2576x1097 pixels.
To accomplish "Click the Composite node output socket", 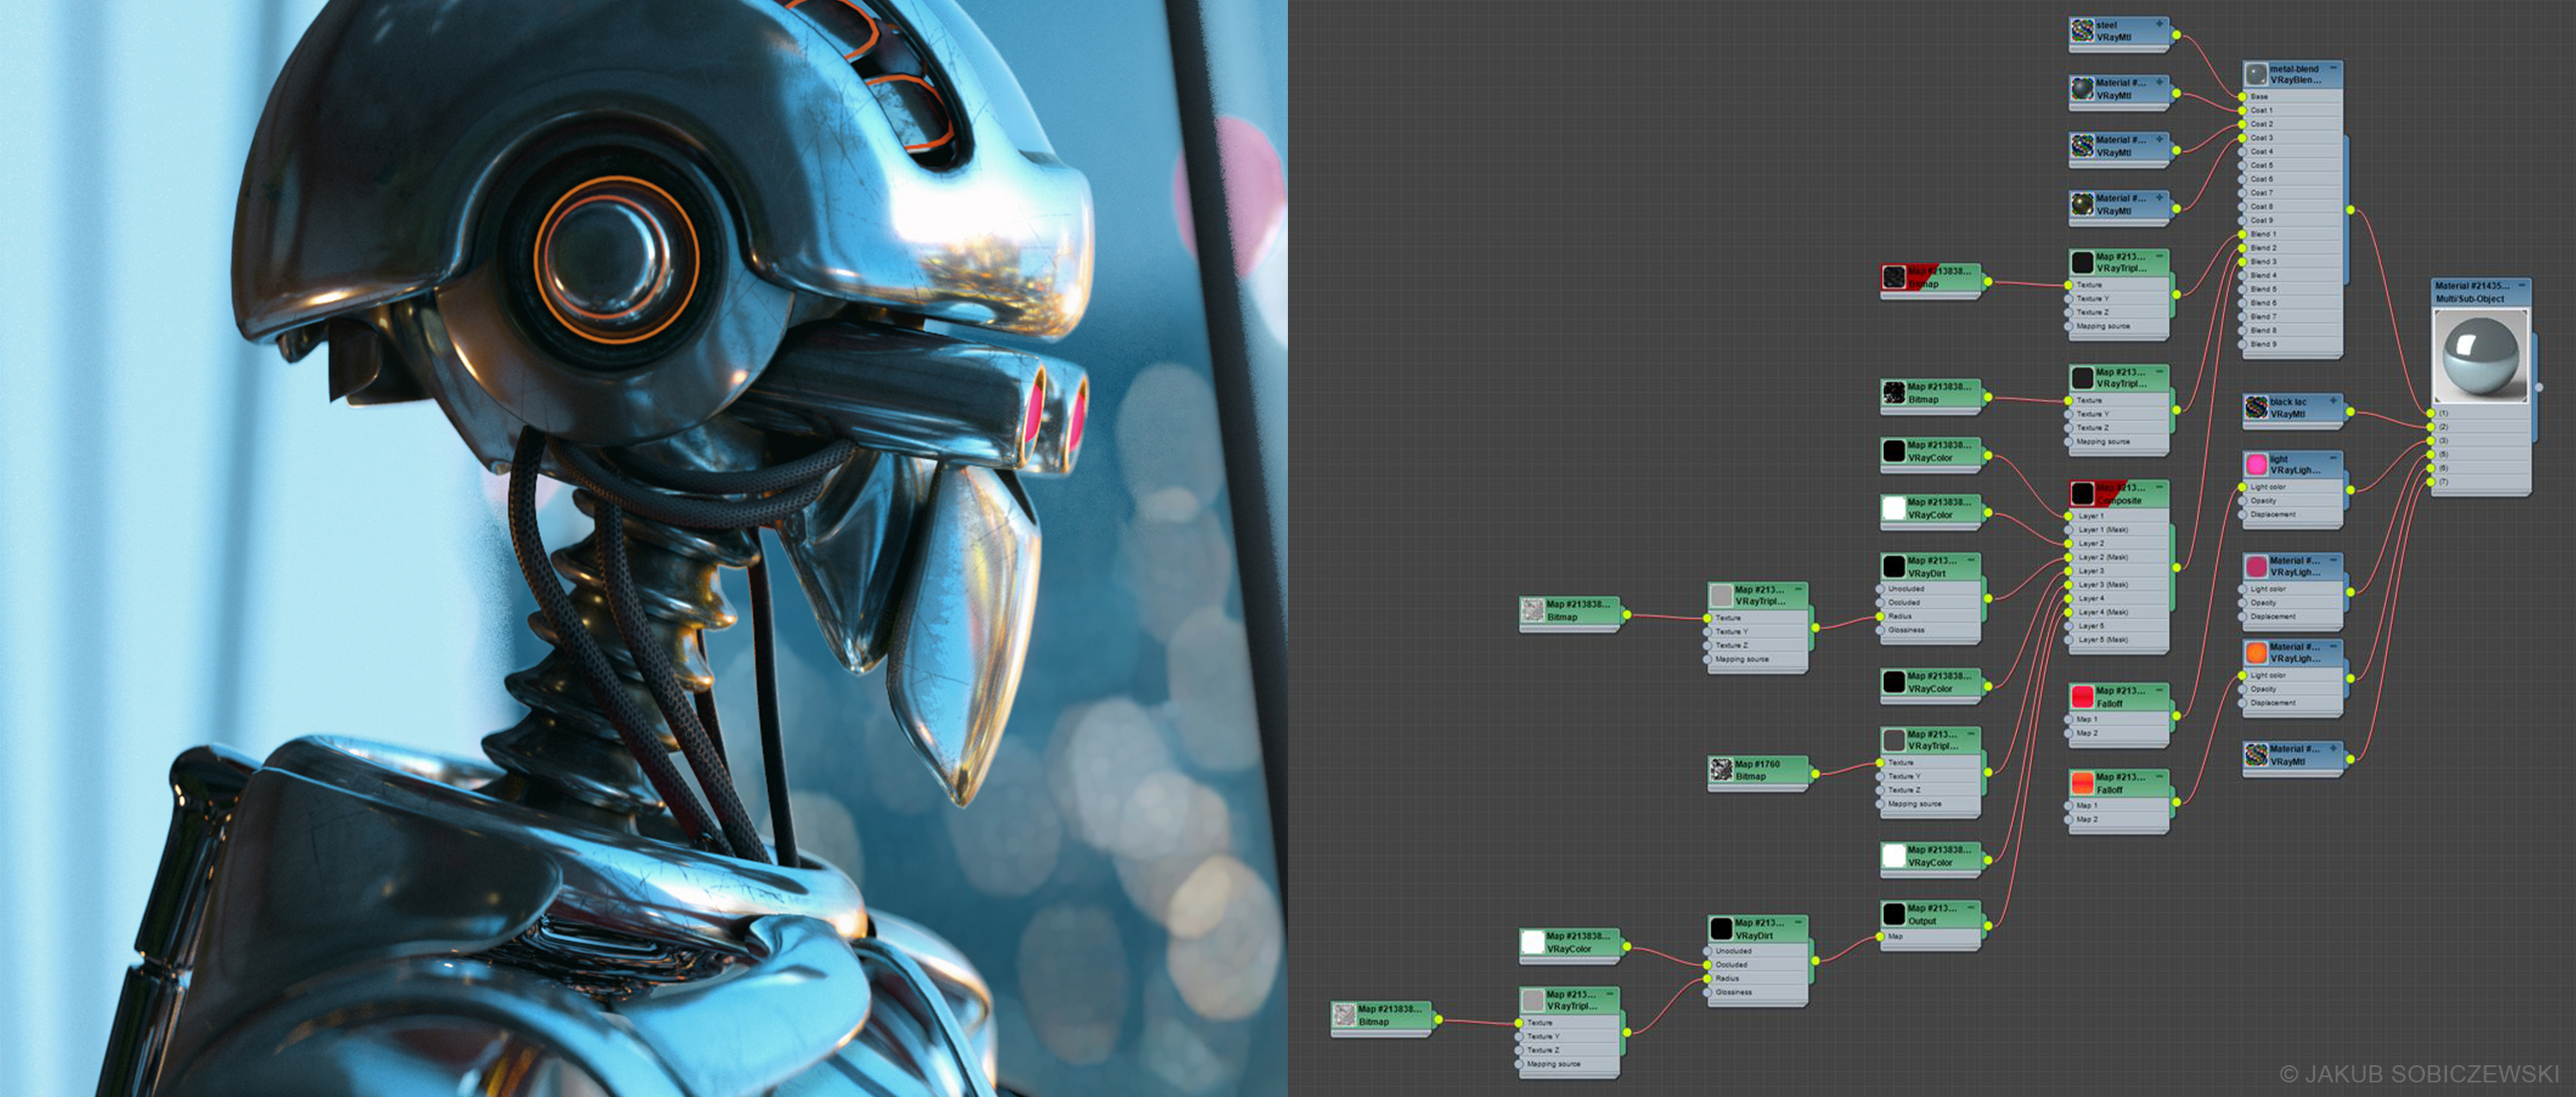I will 2176,568.
